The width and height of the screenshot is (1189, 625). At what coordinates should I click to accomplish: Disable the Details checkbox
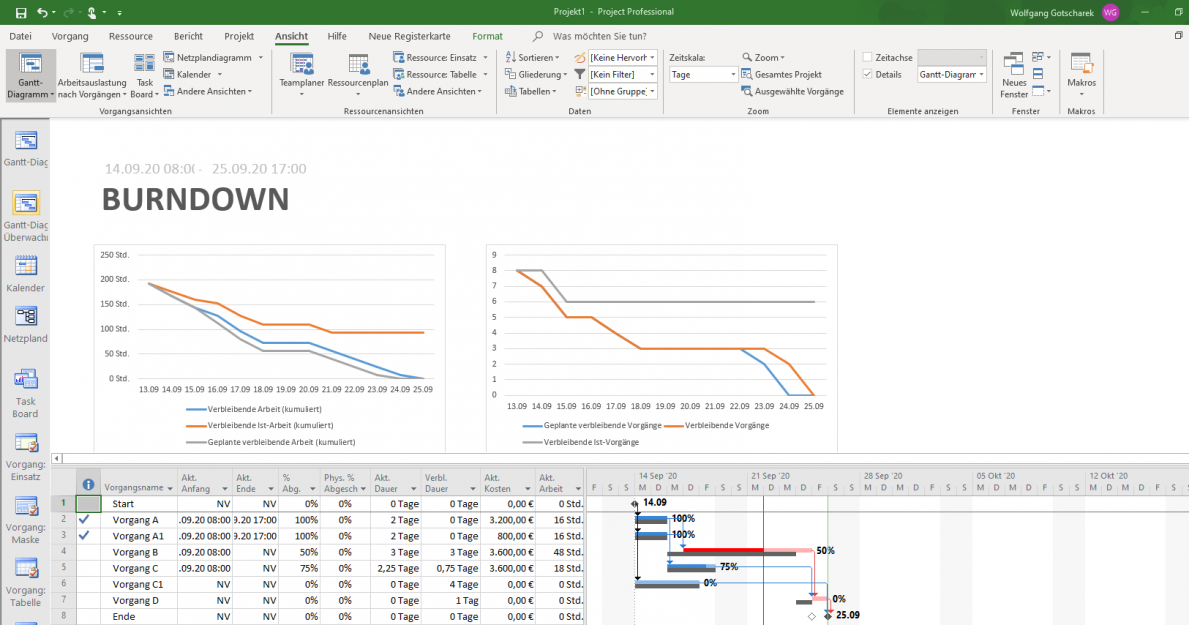tap(869, 73)
